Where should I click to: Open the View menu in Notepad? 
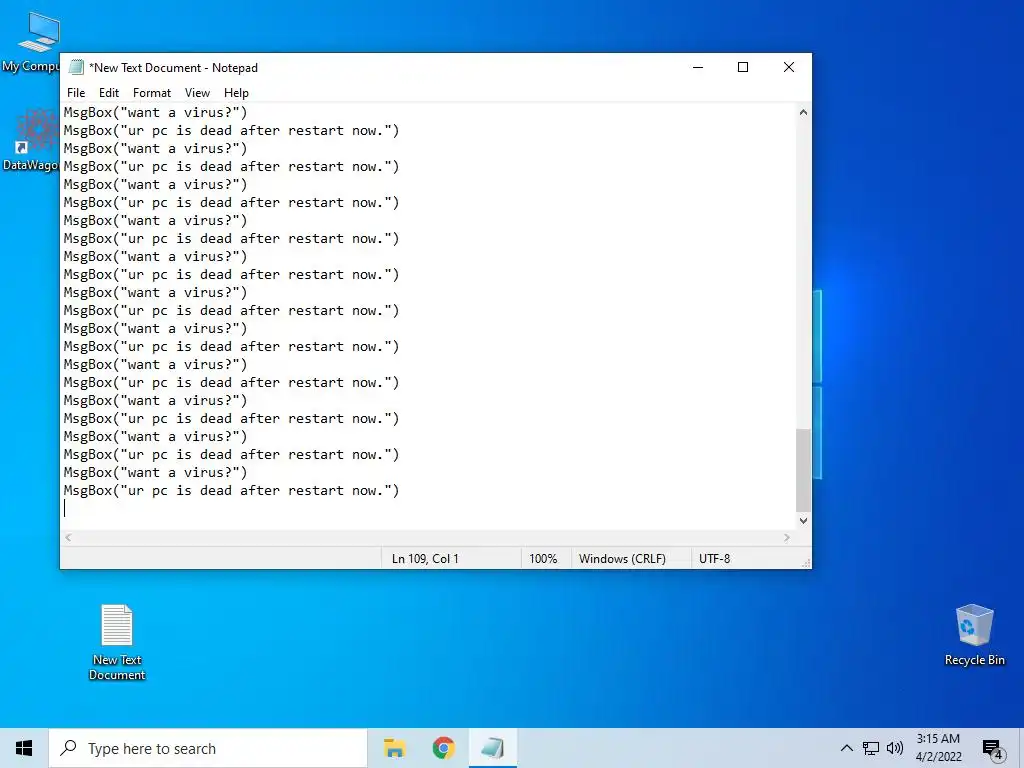tap(197, 93)
